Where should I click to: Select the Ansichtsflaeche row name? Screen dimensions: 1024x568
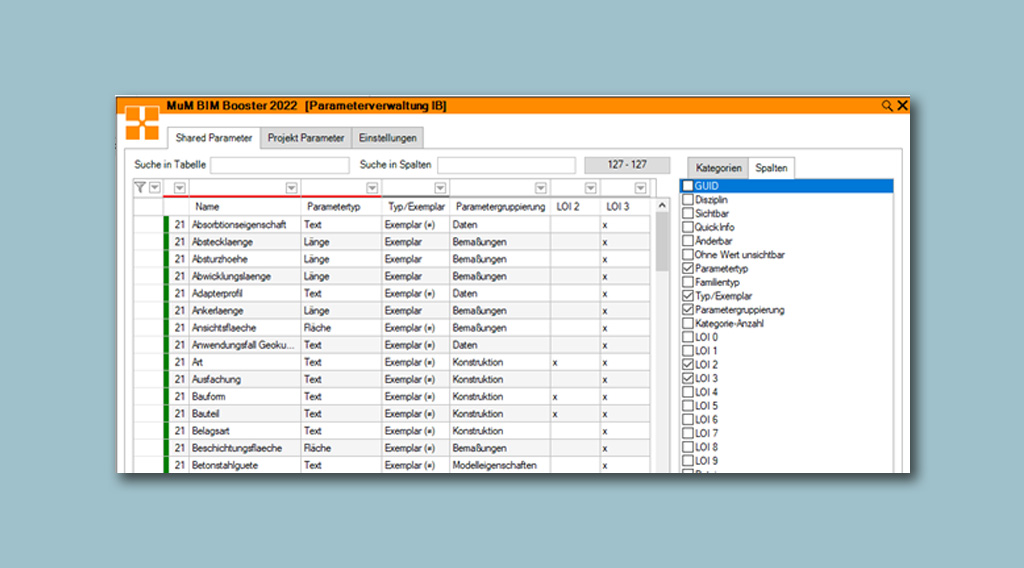pyautogui.click(x=224, y=328)
